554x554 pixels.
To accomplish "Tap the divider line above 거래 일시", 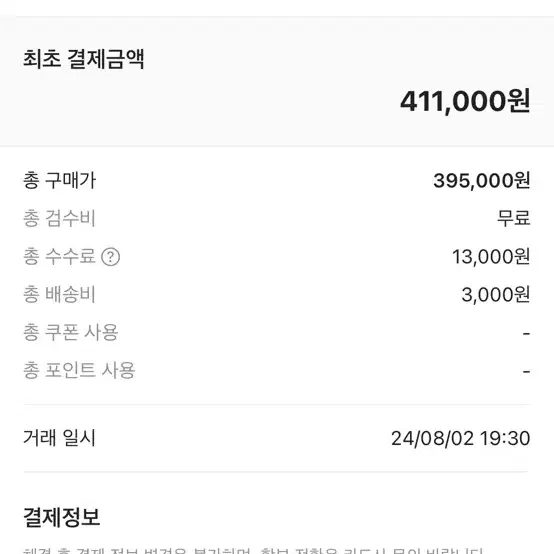I will 277,405.
